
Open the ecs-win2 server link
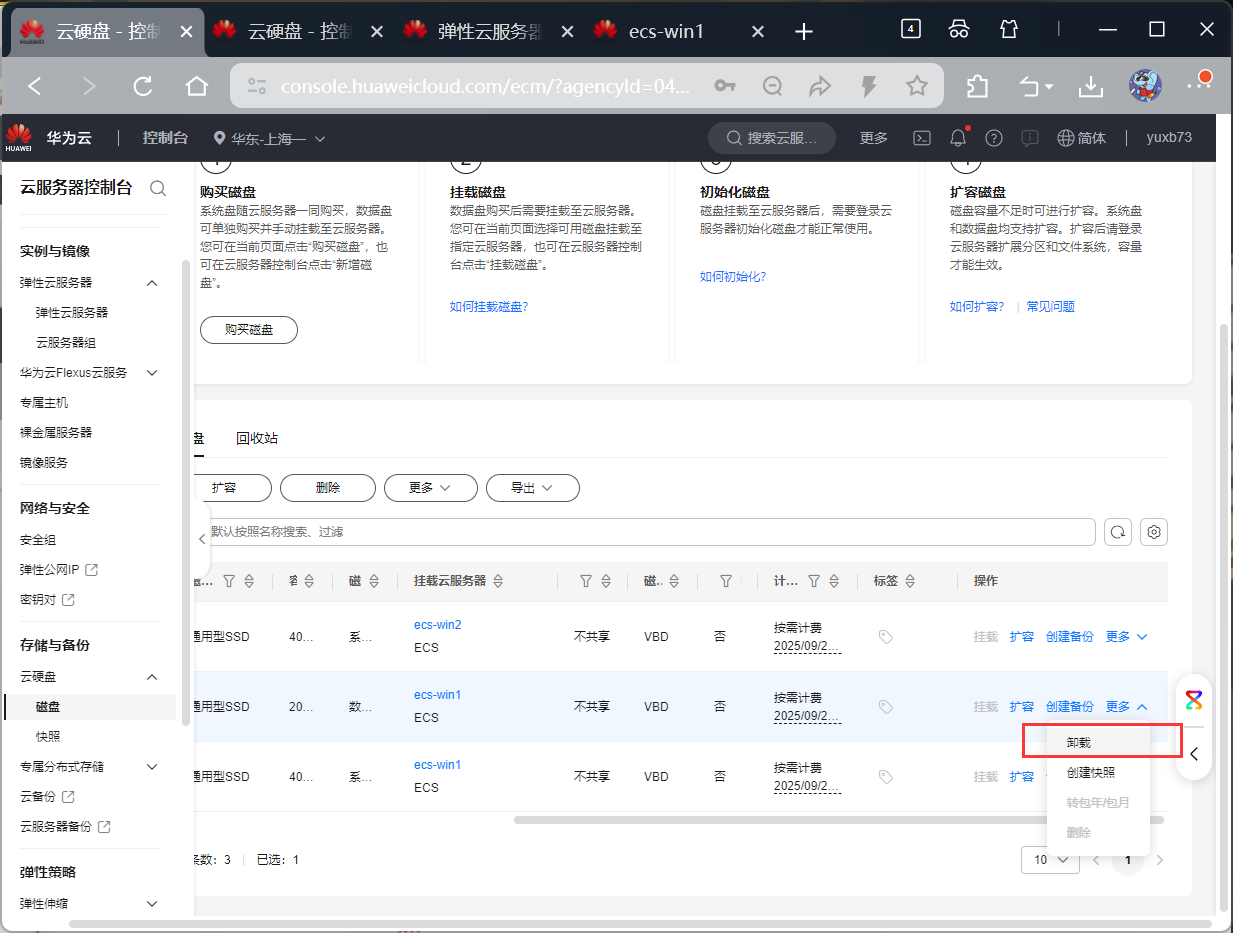[x=438, y=625]
